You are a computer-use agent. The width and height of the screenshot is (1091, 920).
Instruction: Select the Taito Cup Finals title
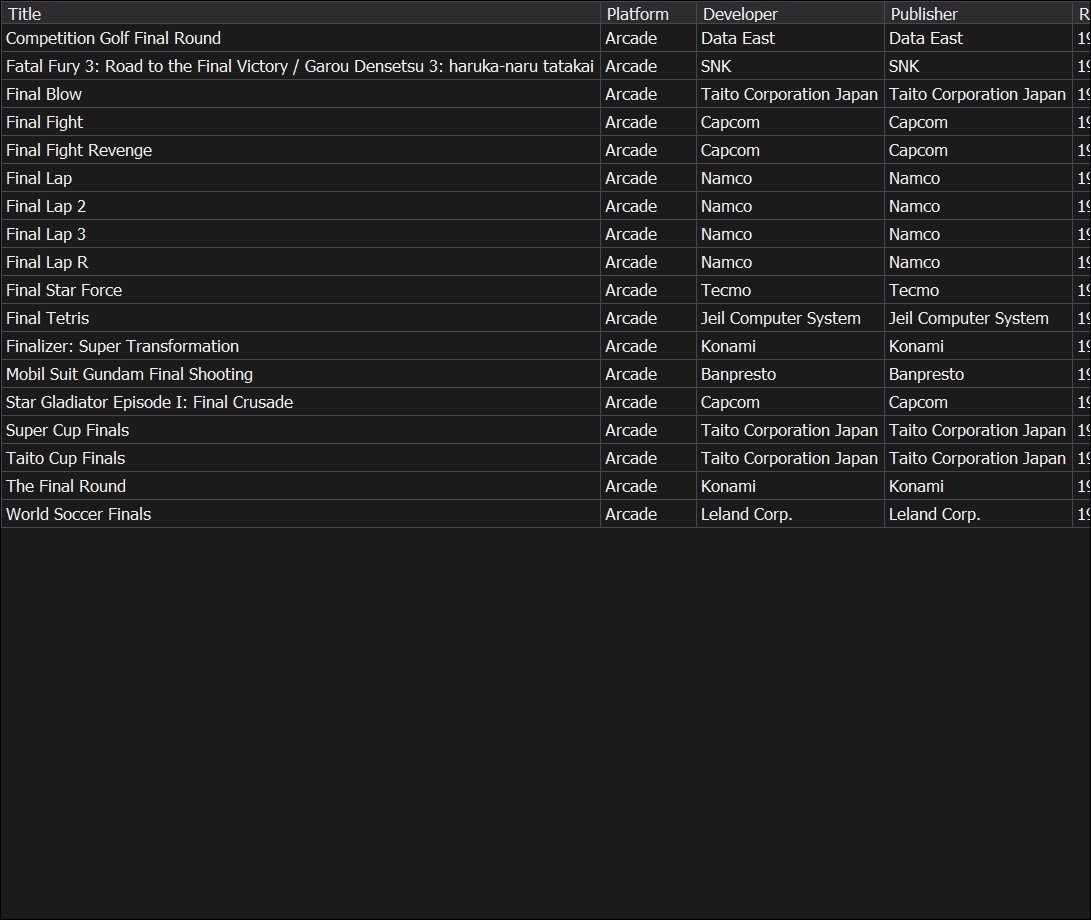(x=65, y=458)
